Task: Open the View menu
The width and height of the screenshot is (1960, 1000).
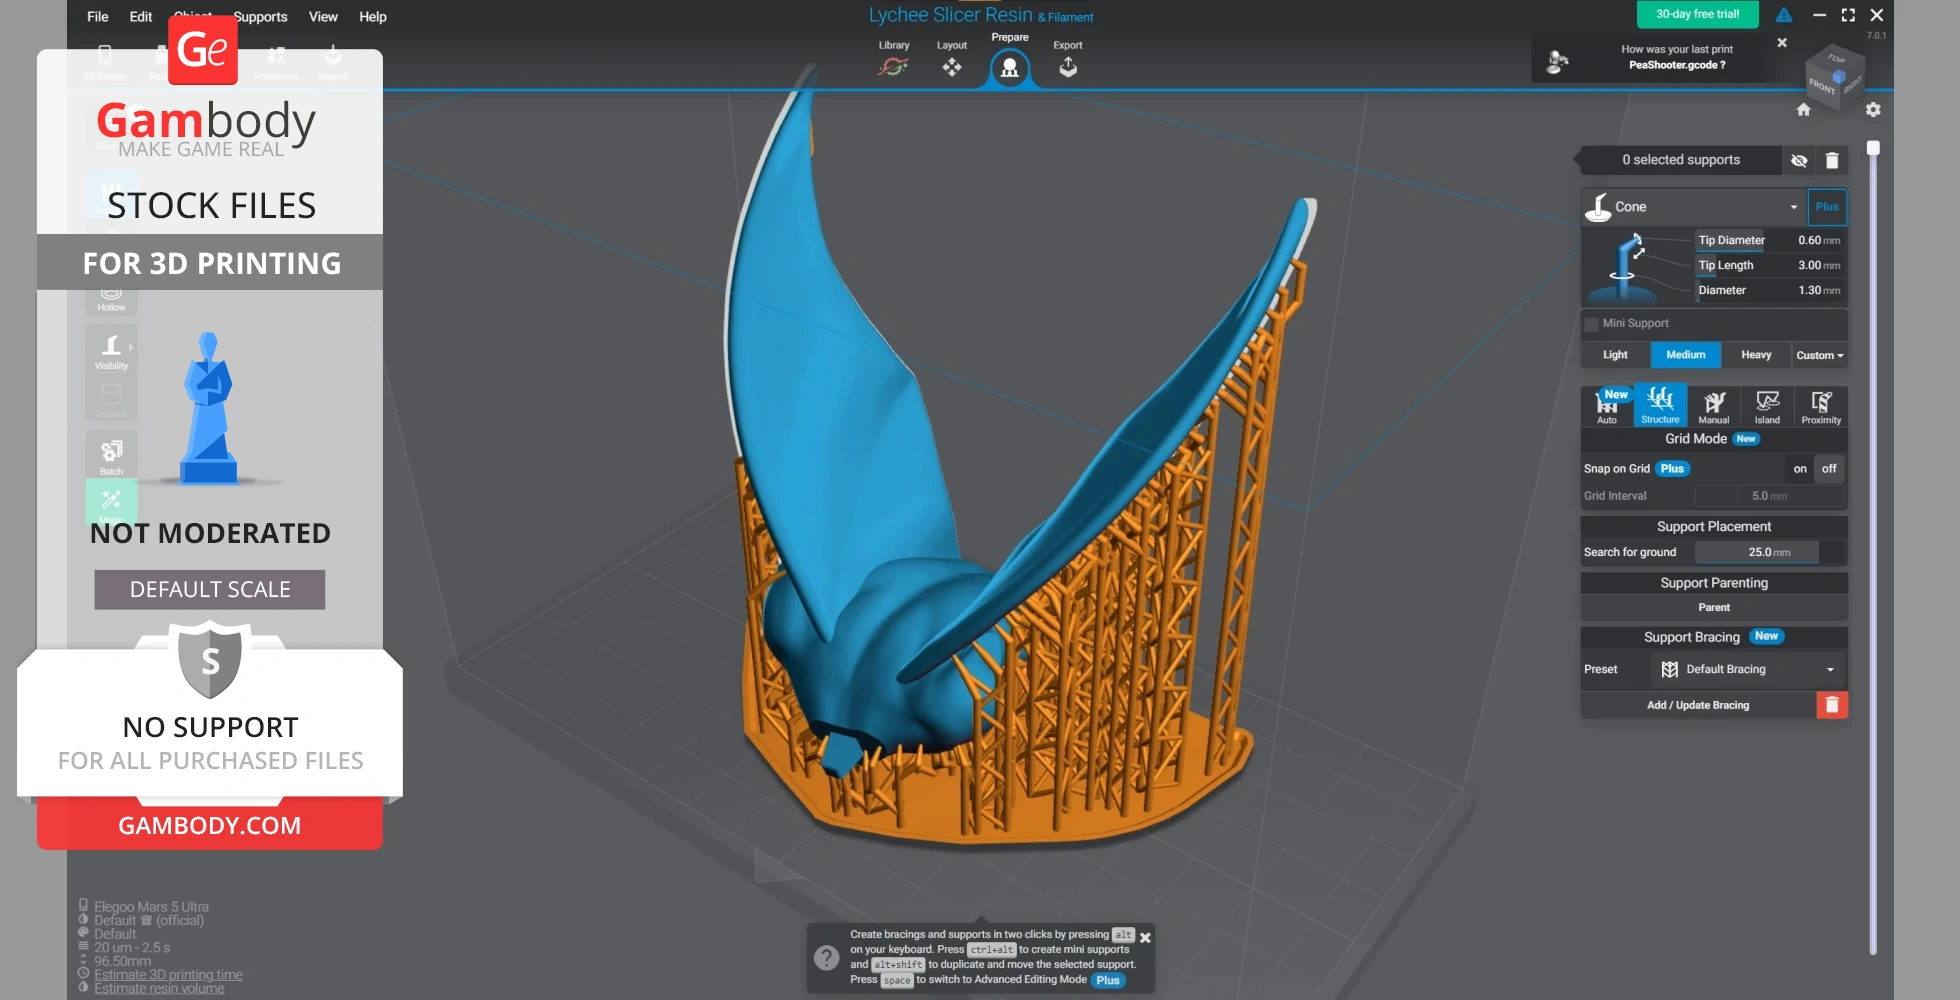Action: pos(323,17)
